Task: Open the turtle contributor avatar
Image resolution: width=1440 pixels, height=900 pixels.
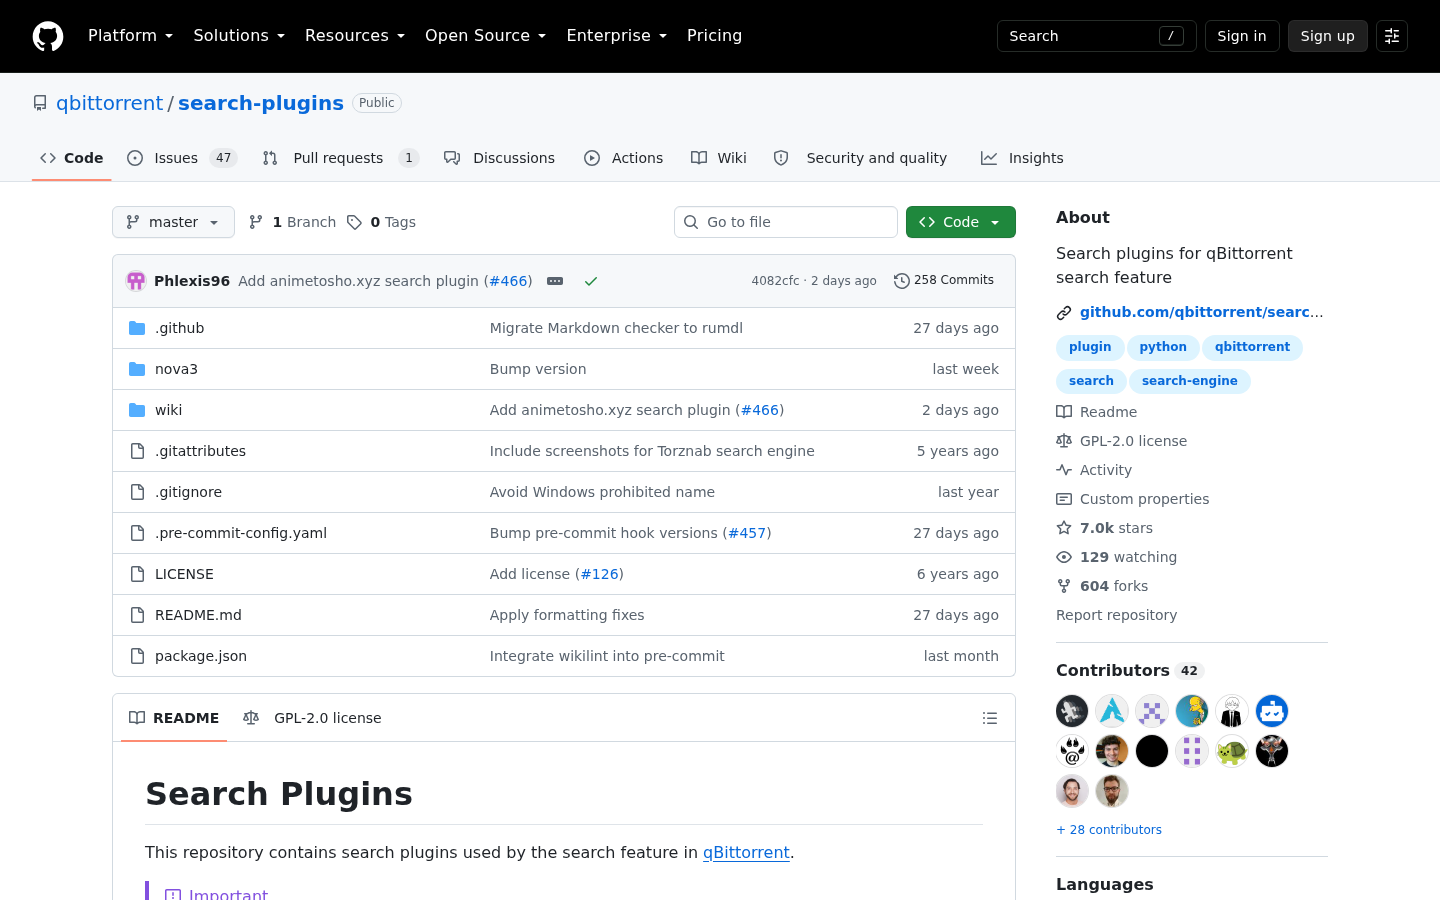Action: point(1232,751)
